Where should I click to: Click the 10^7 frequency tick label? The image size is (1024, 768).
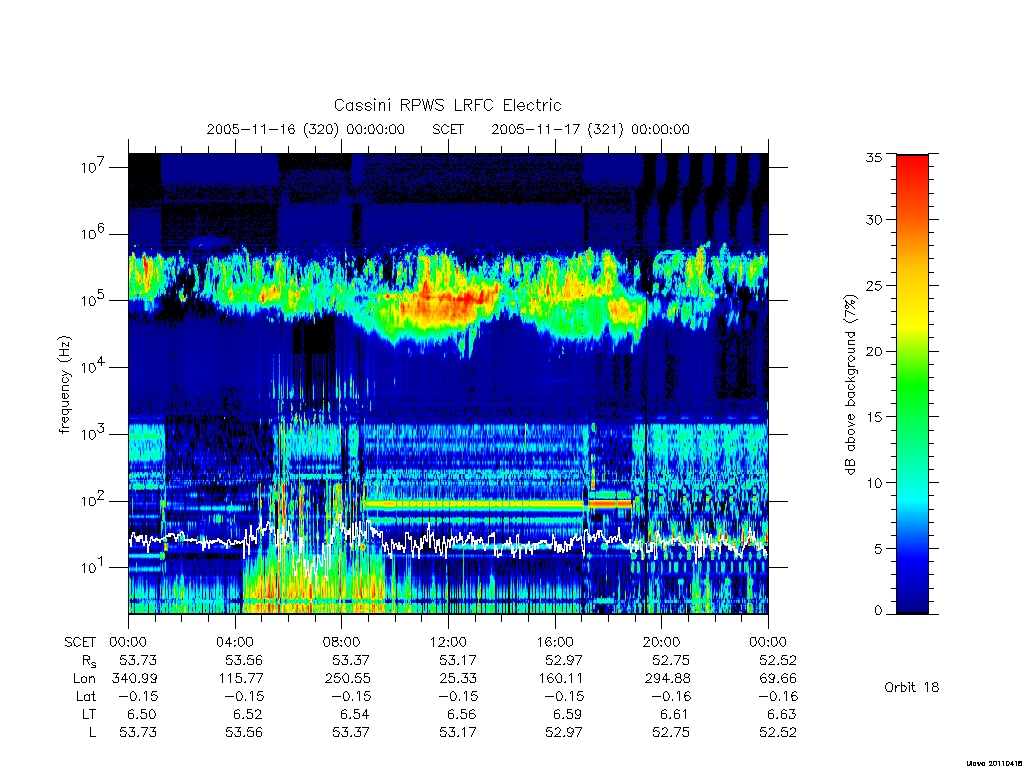point(93,166)
